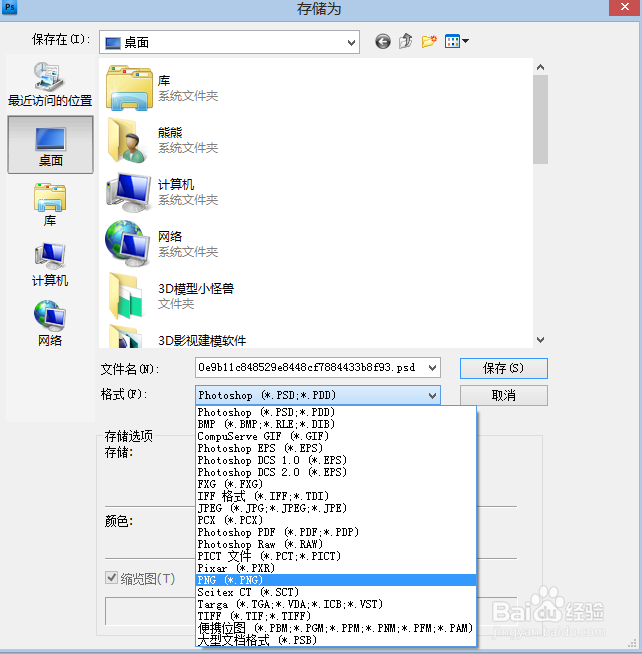
Task: Choose PICT 文件 format
Action: point(336,556)
